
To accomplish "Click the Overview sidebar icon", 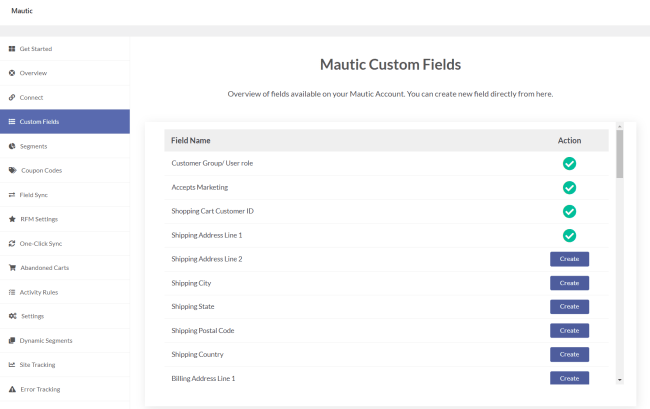I will tap(11, 73).
